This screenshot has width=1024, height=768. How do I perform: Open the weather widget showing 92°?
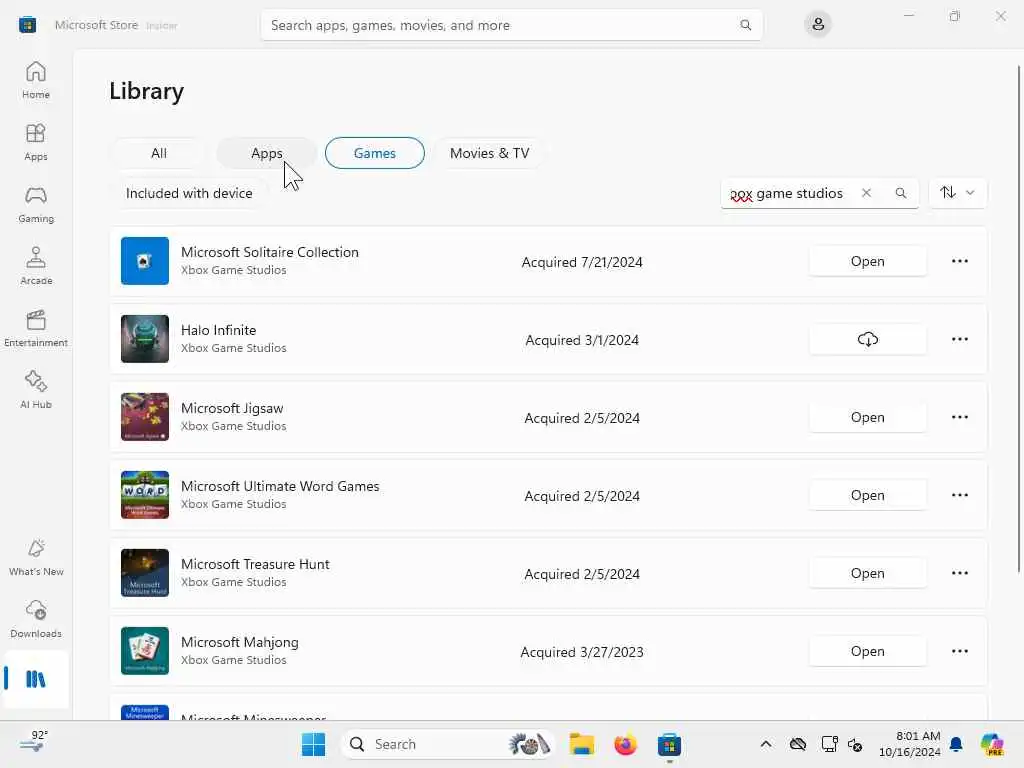pyautogui.click(x=33, y=743)
